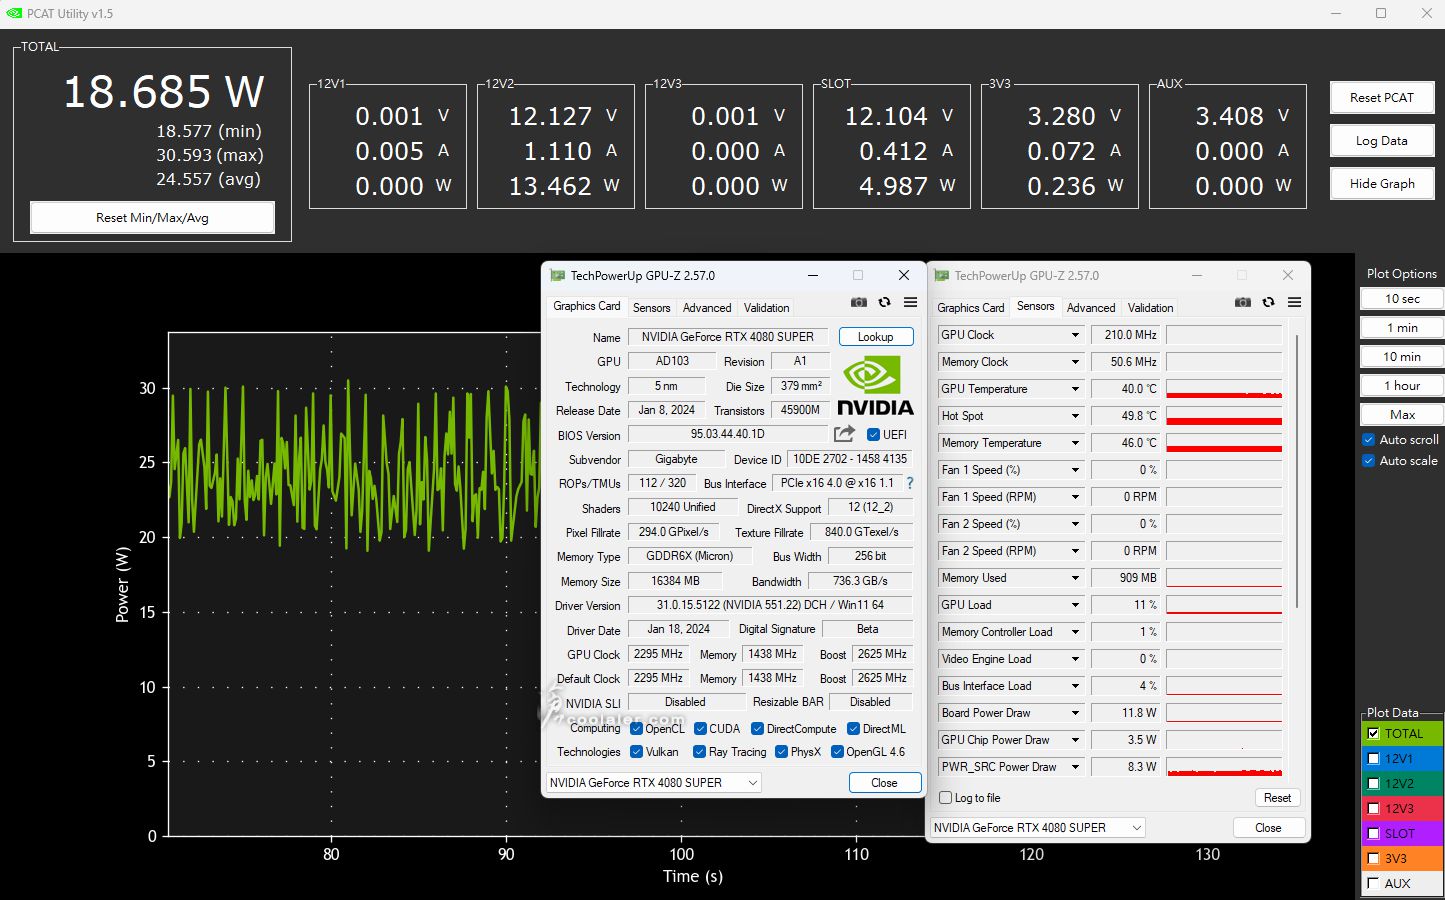Click screenshot camera icon in GPU-Z Sensors window
The width and height of the screenshot is (1445, 900).
click(1242, 302)
